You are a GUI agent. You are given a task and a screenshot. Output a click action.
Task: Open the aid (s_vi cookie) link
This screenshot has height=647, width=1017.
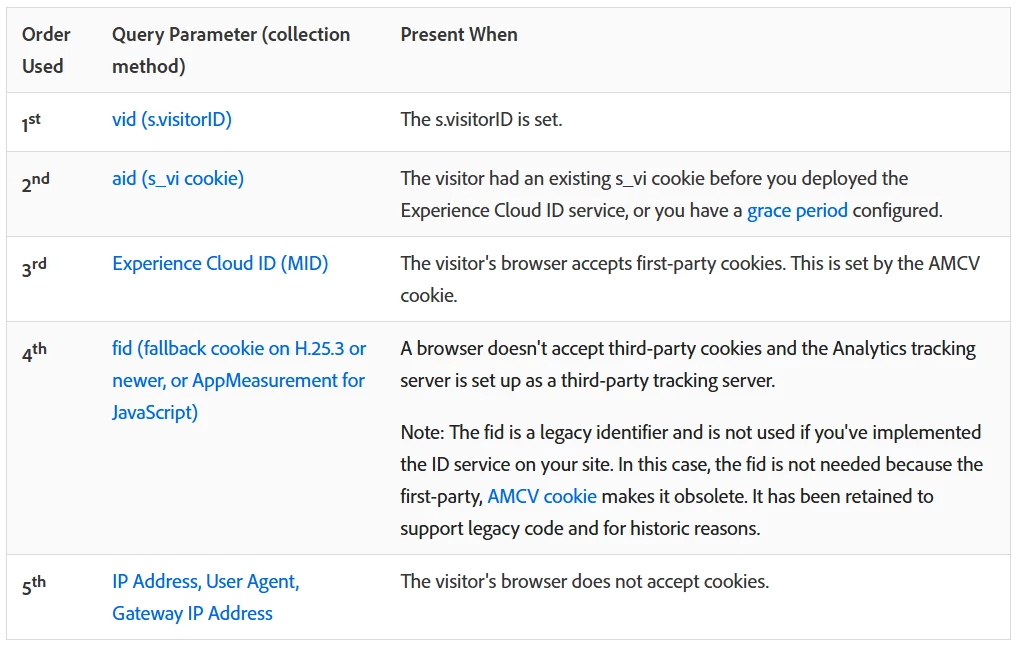click(x=177, y=179)
